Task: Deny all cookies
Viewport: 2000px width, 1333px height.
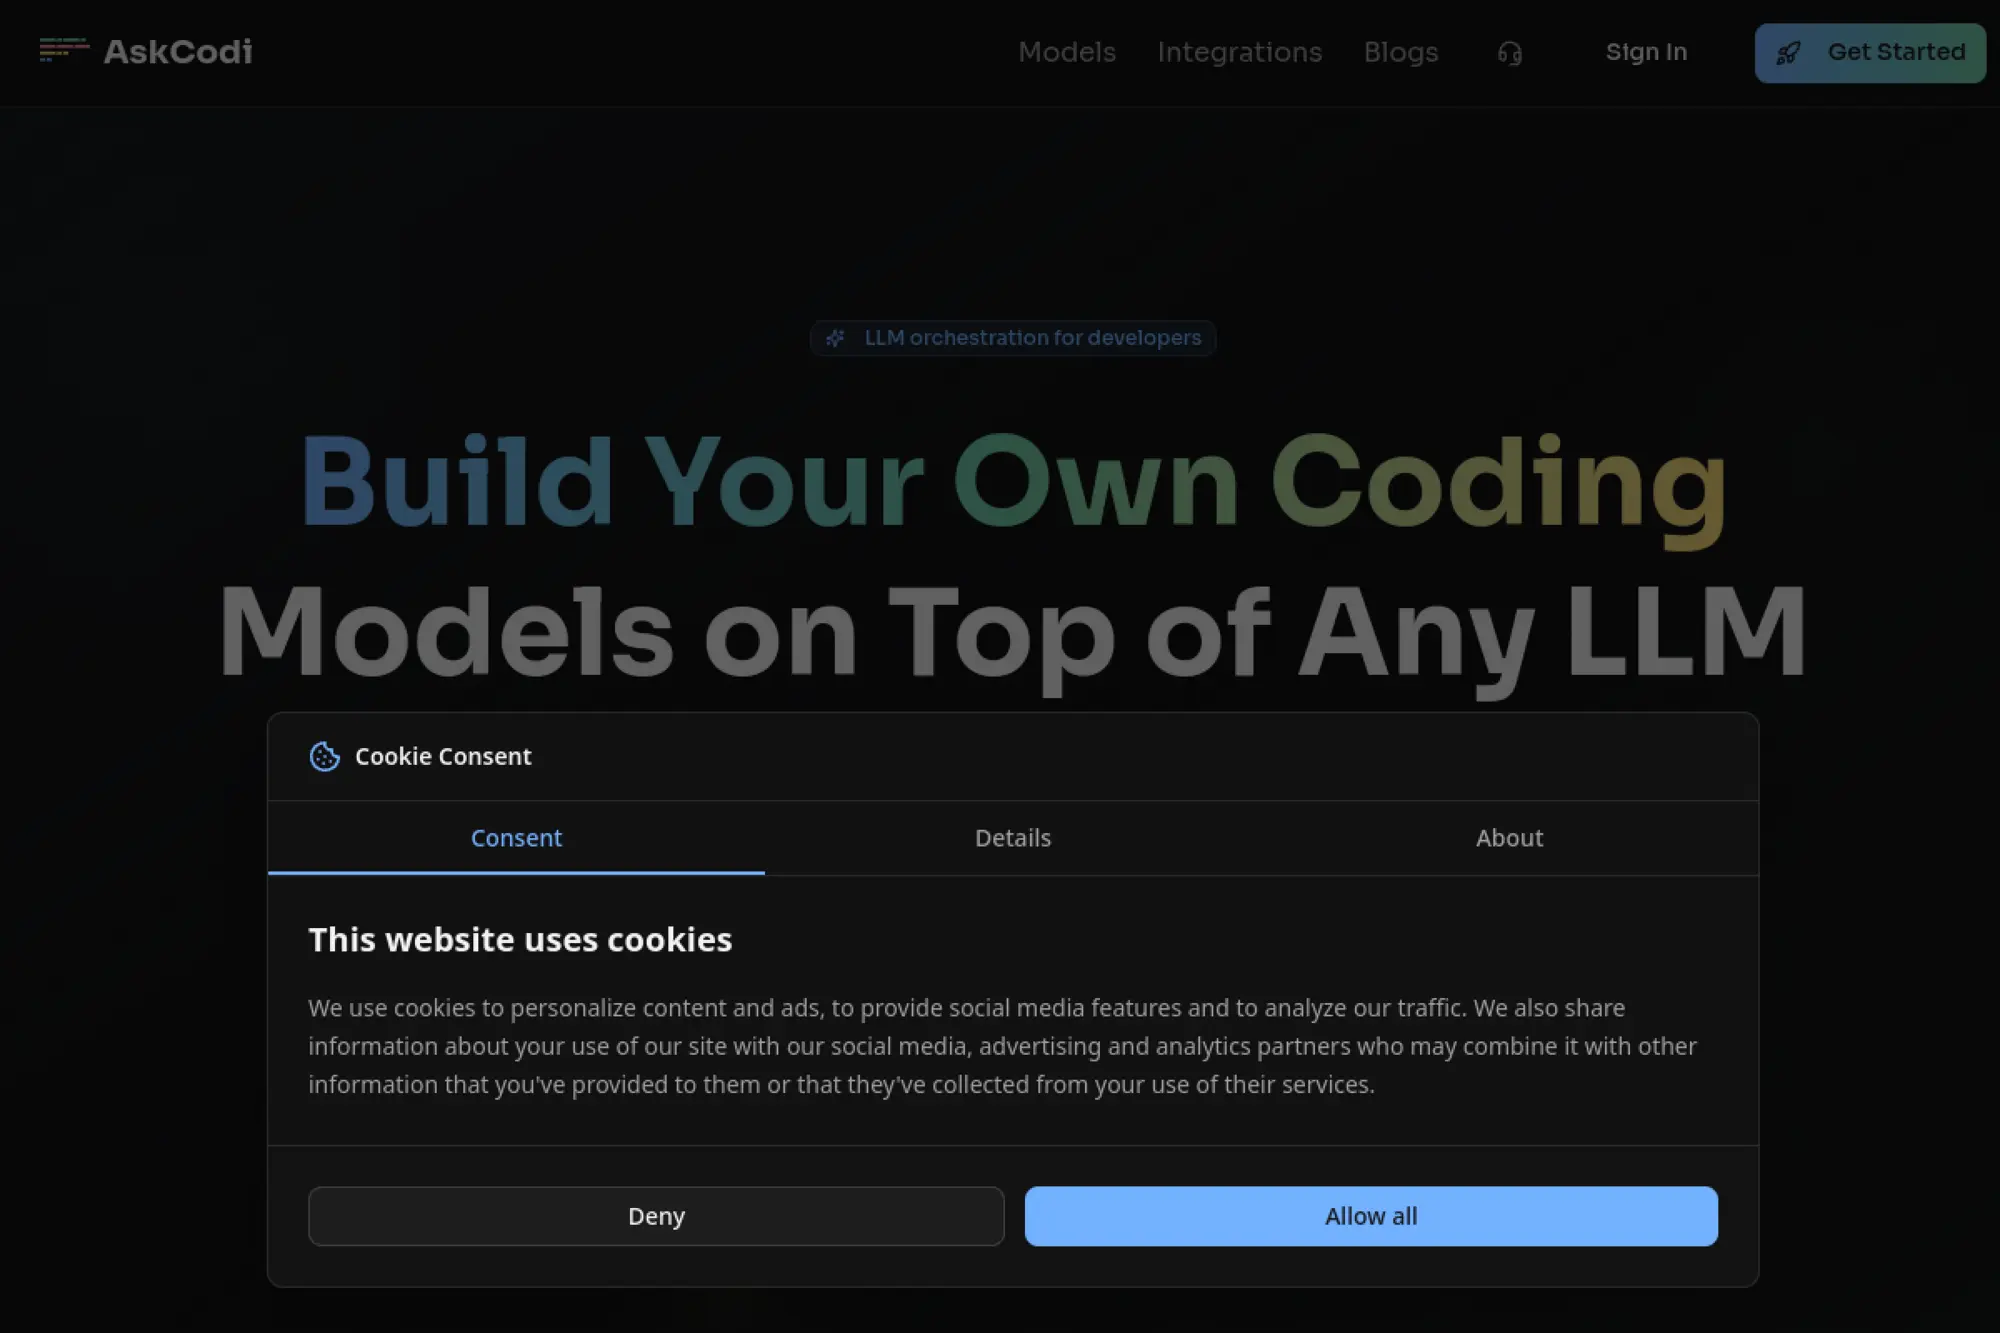Action: click(x=656, y=1216)
